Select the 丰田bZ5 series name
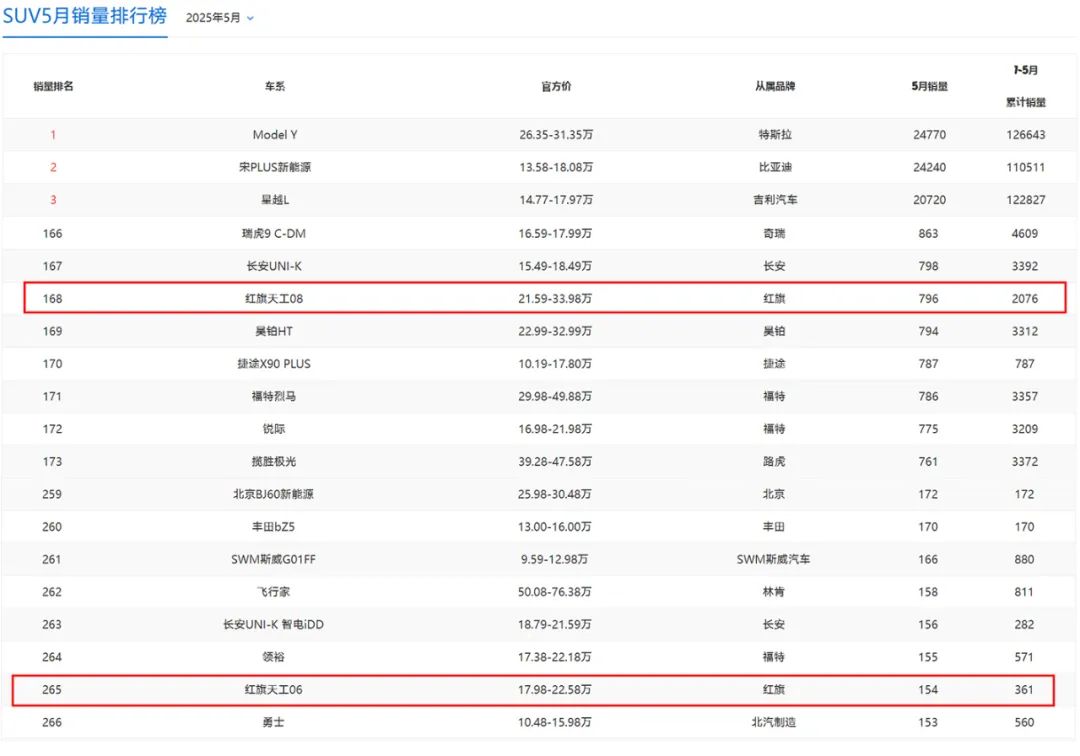The height and width of the screenshot is (756, 1080). 273,527
